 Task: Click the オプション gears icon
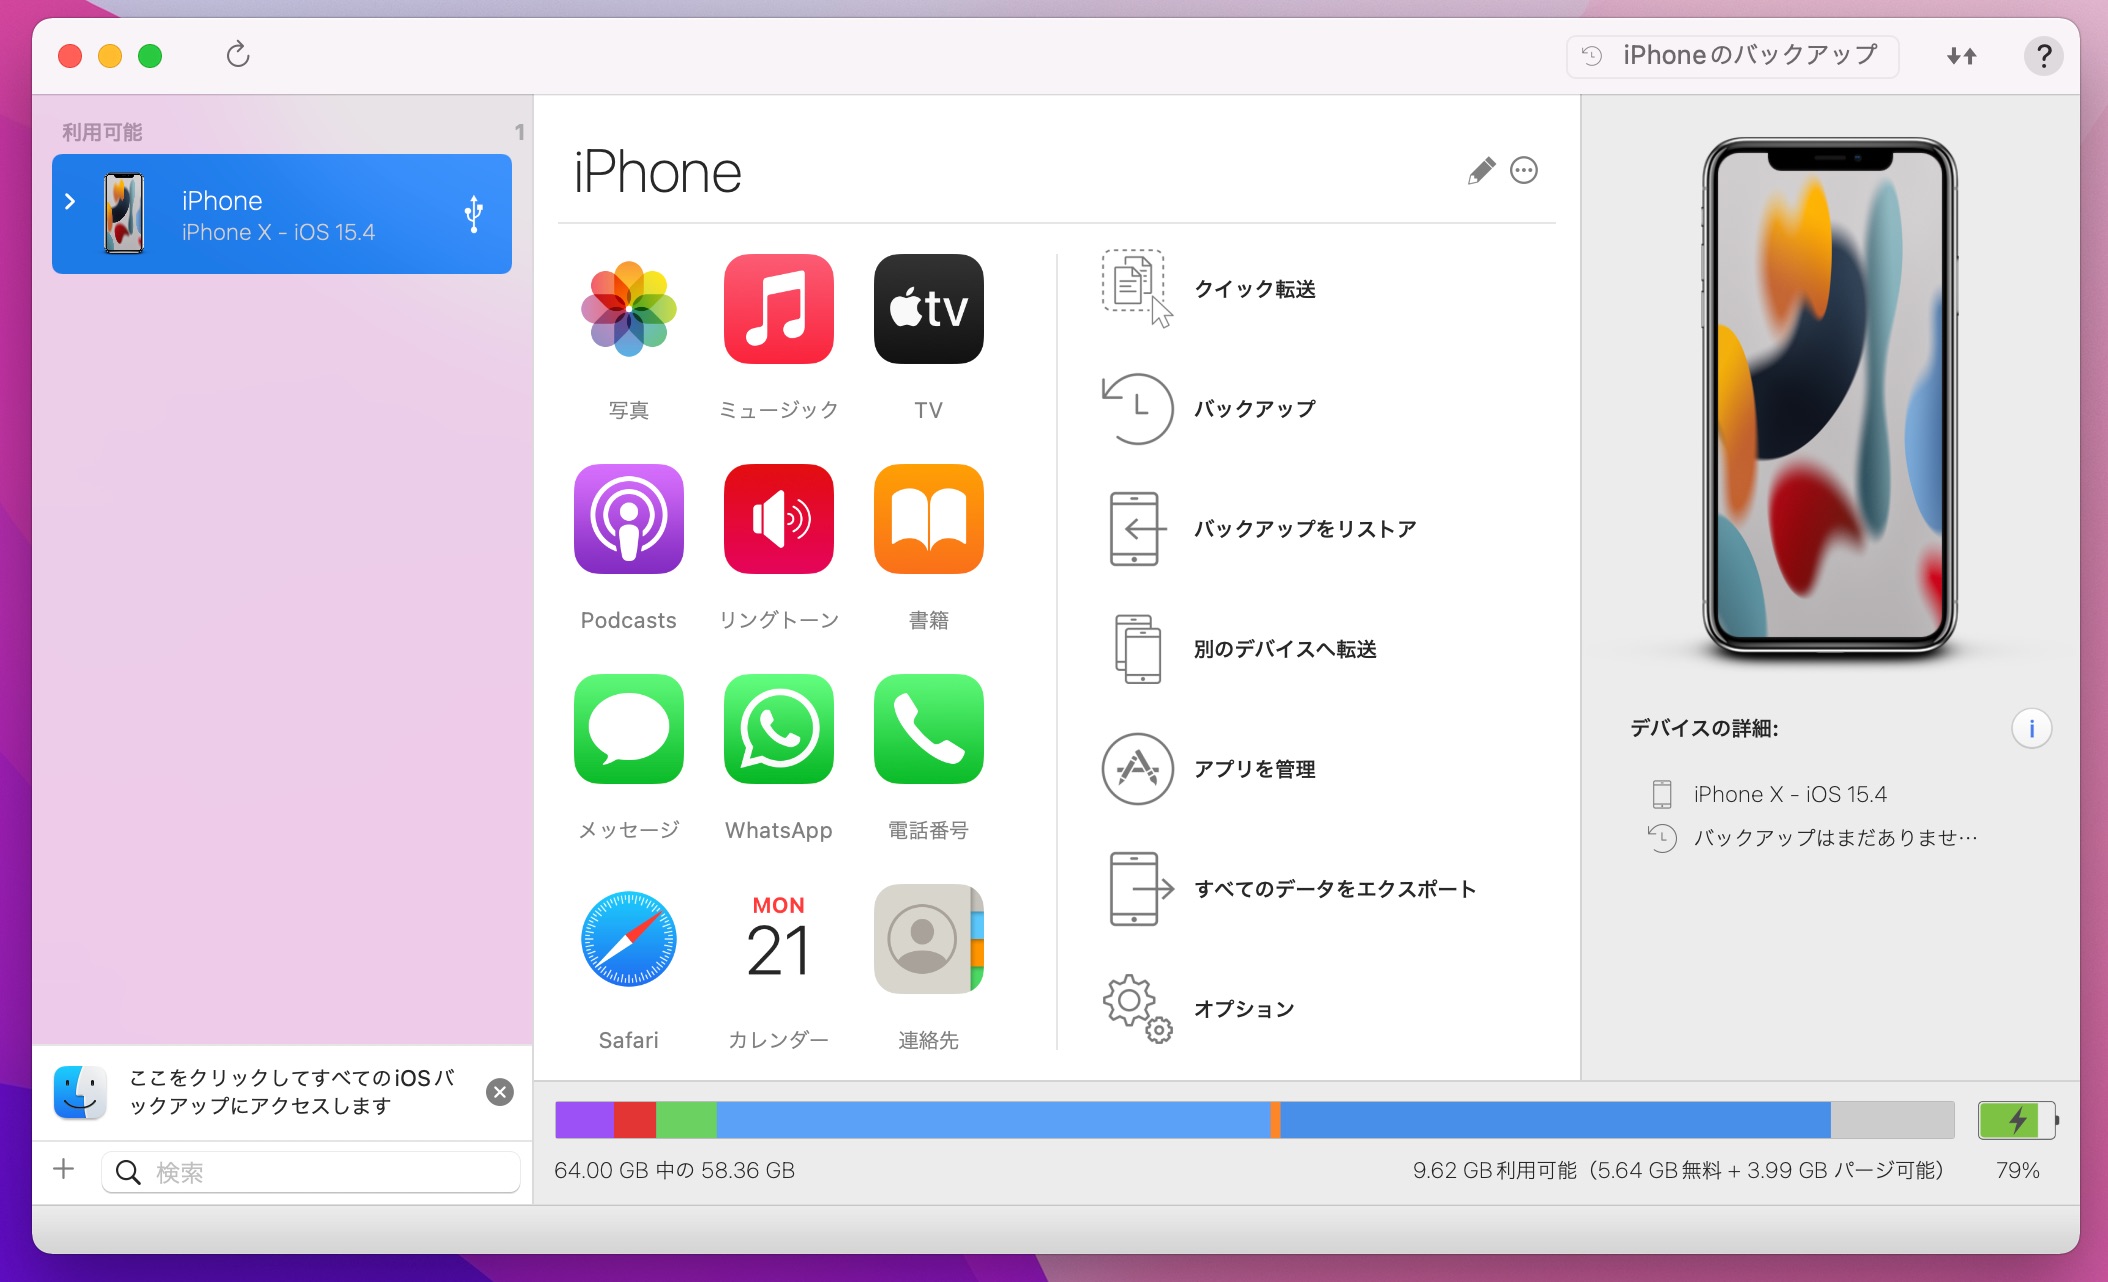(1137, 1008)
